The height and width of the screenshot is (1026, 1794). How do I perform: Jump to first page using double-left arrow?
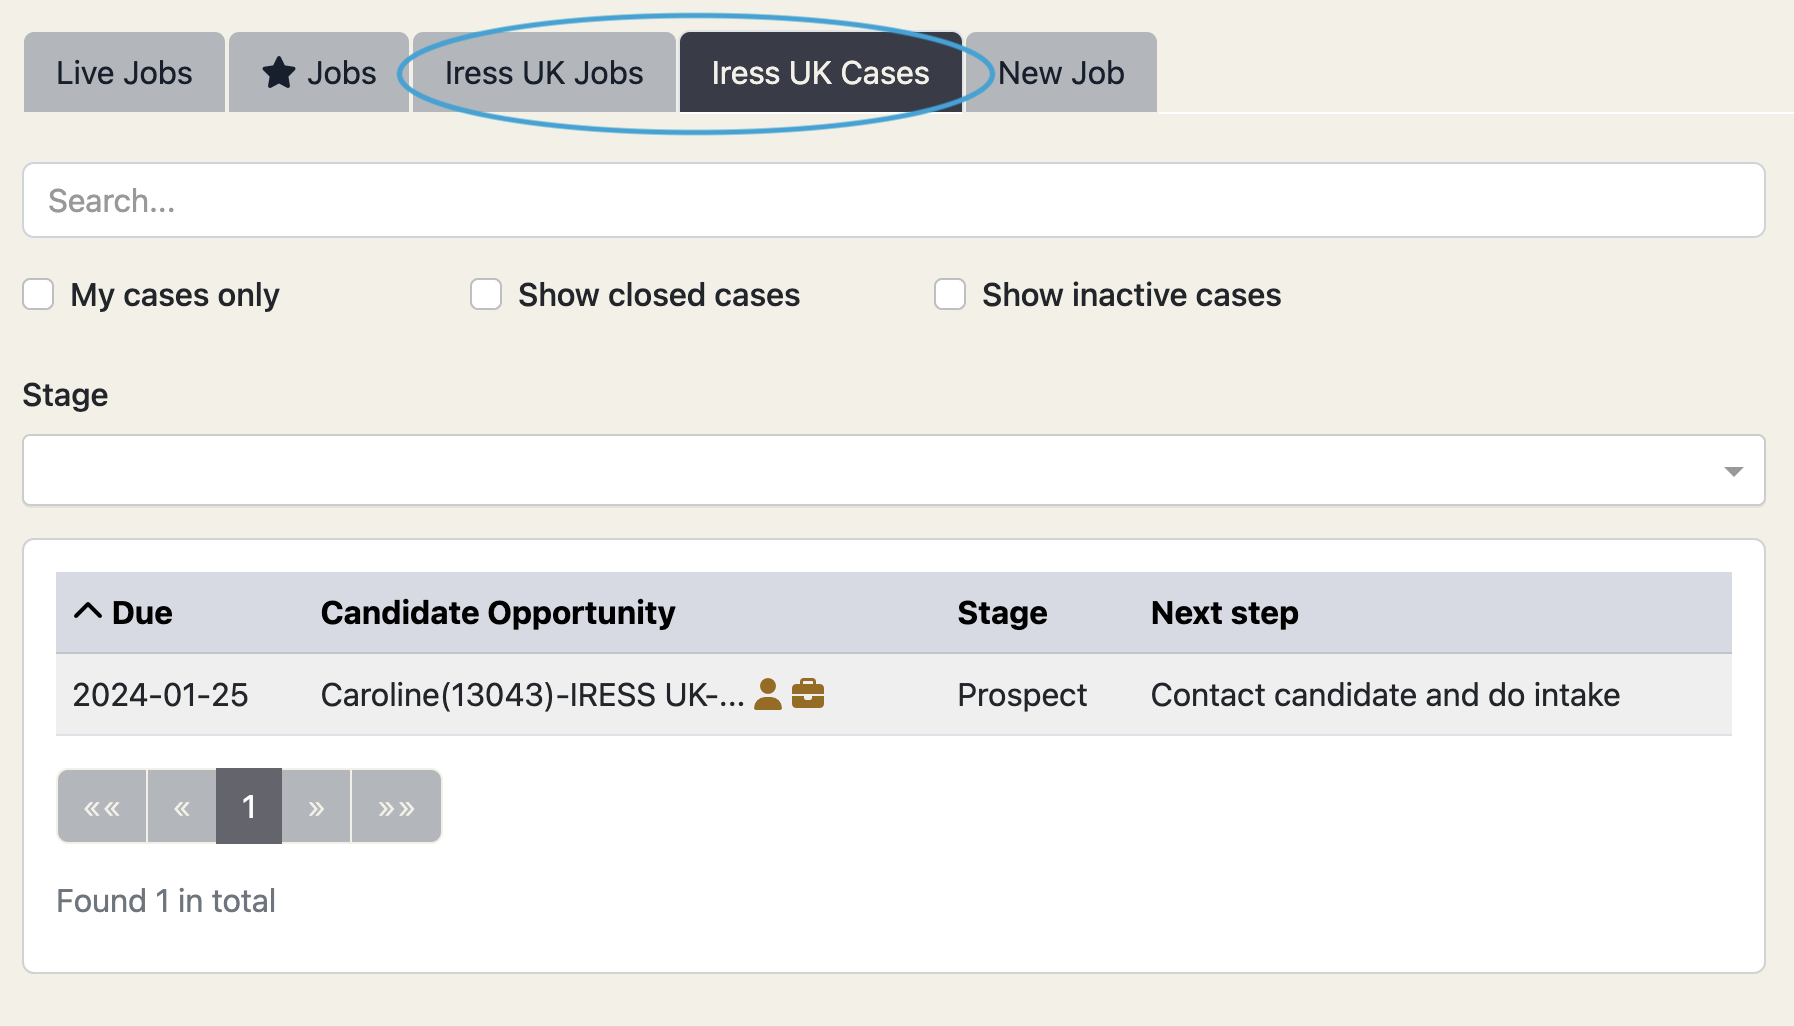click(101, 805)
